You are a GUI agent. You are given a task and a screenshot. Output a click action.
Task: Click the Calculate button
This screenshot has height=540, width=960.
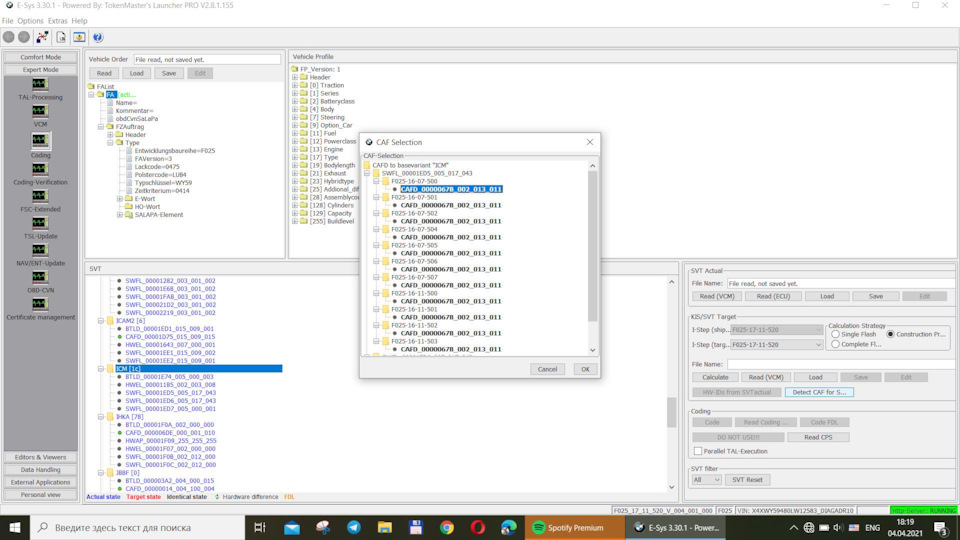click(715, 377)
